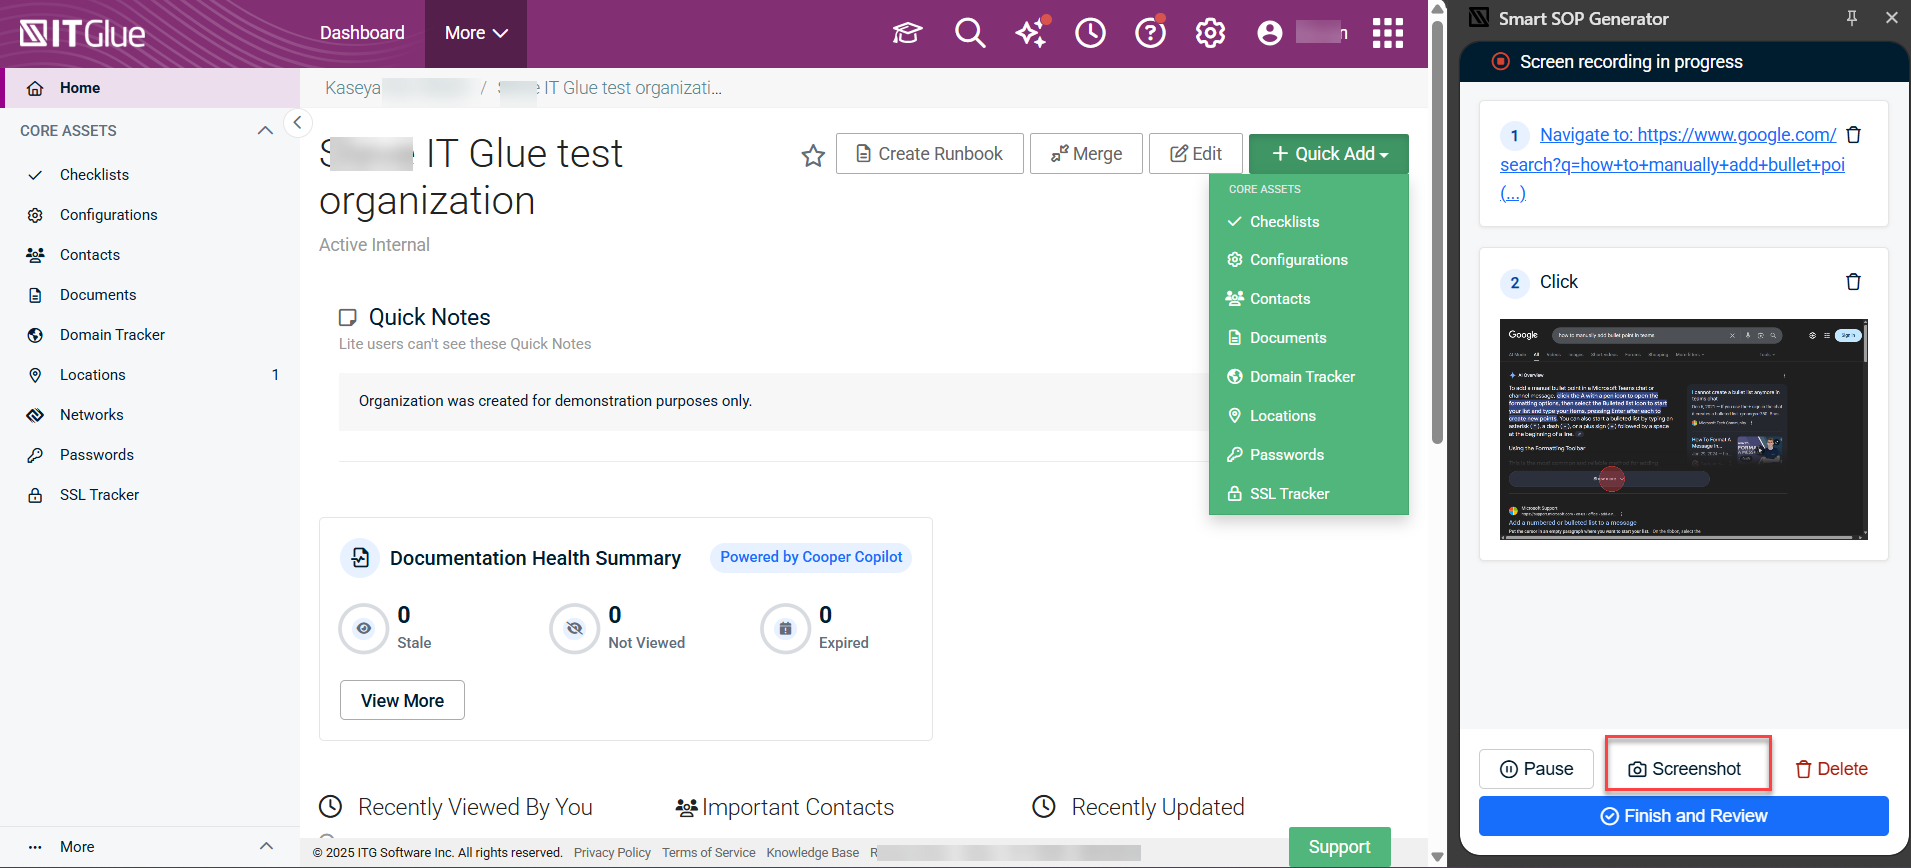Pause the screen recording

[1536, 769]
